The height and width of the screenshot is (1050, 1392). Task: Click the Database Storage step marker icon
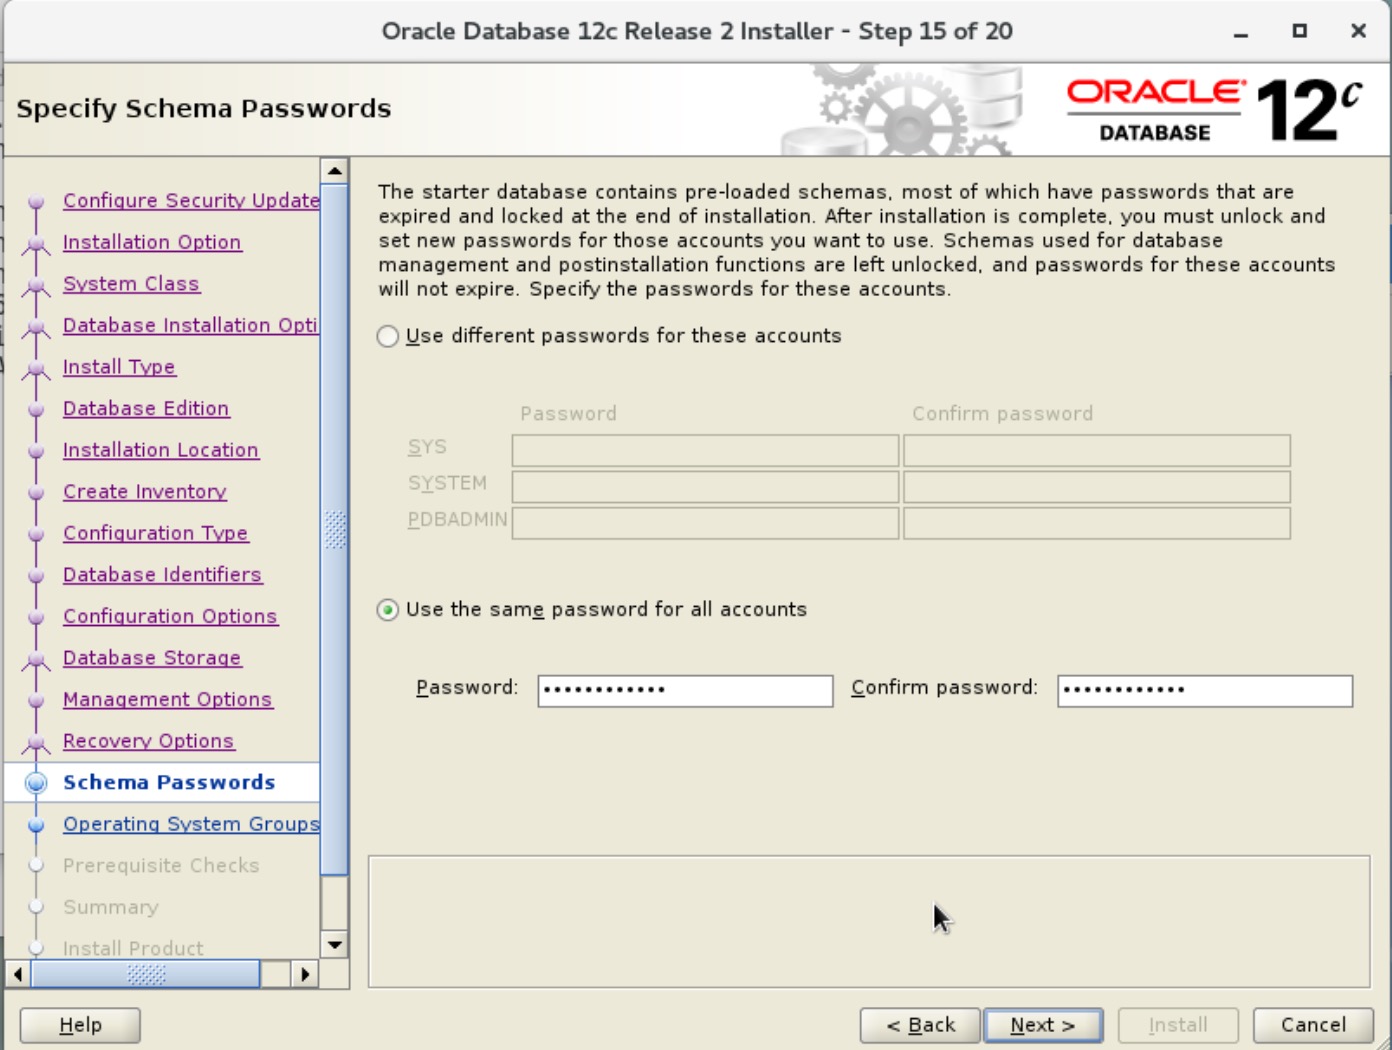click(x=36, y=659)
